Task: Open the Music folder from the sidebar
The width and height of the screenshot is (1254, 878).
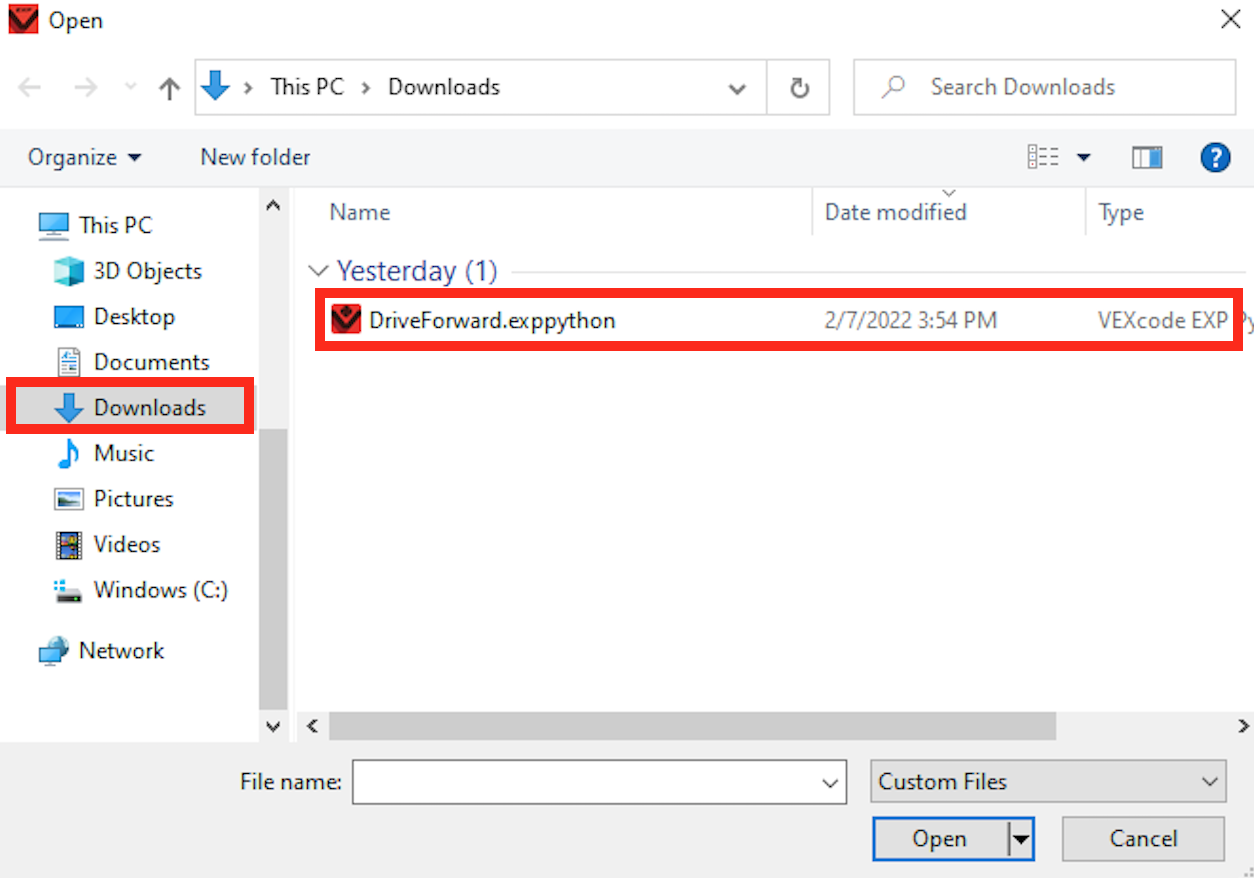Action: pos(125,453)
